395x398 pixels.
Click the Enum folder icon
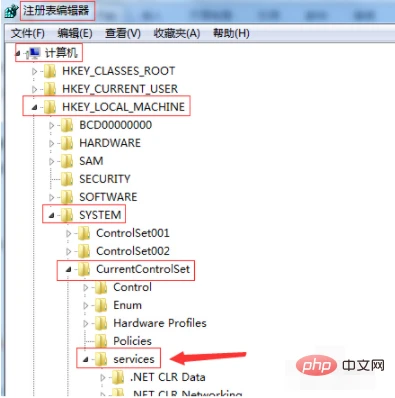[101, 305]
